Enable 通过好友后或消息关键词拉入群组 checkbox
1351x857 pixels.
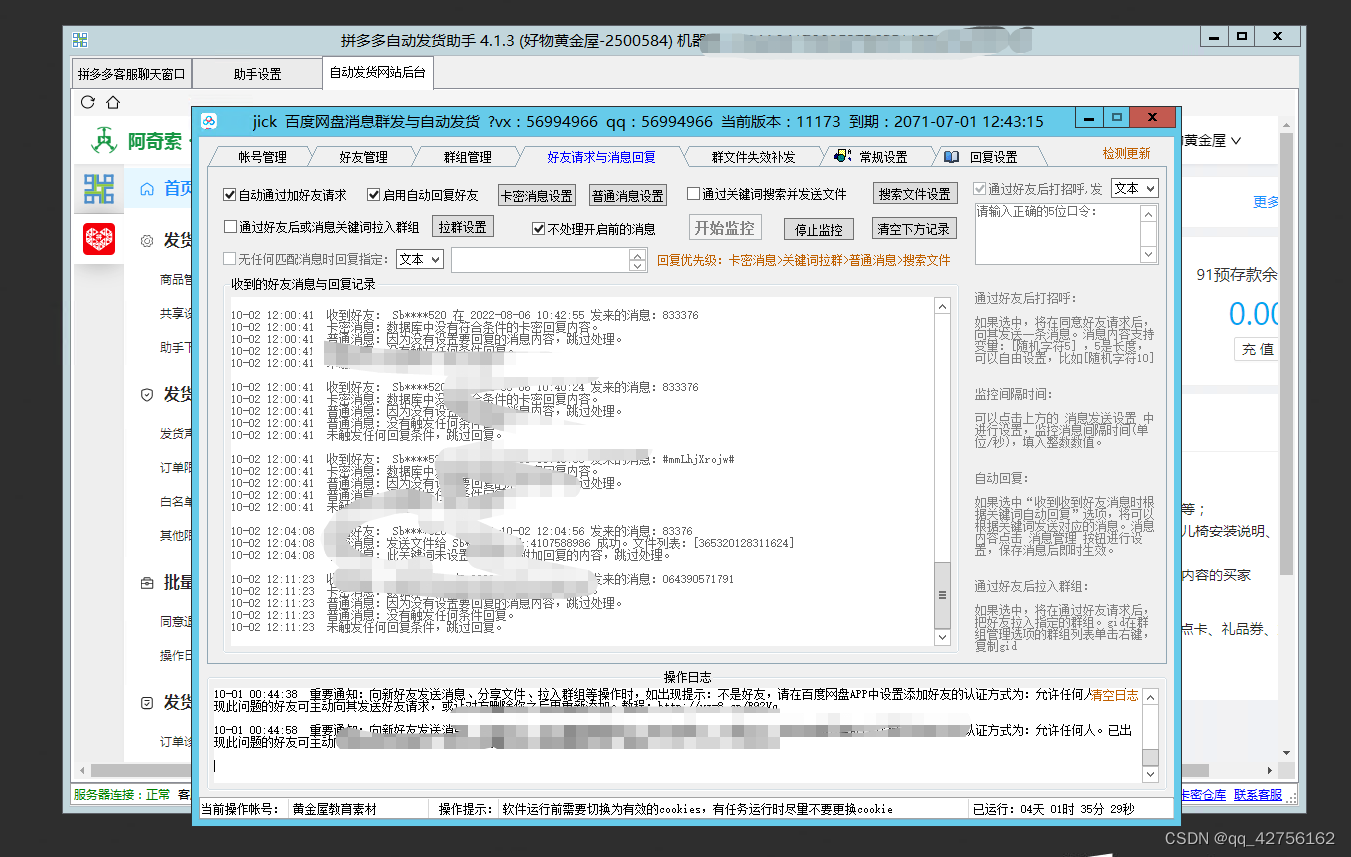pos(230,227)
